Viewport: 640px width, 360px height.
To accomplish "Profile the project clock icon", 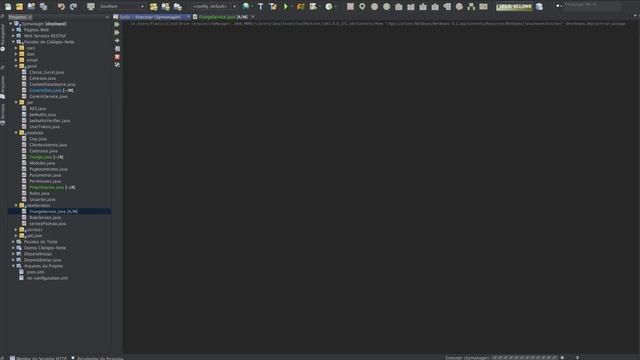I will pyautogui.click(x=329, y=7).
